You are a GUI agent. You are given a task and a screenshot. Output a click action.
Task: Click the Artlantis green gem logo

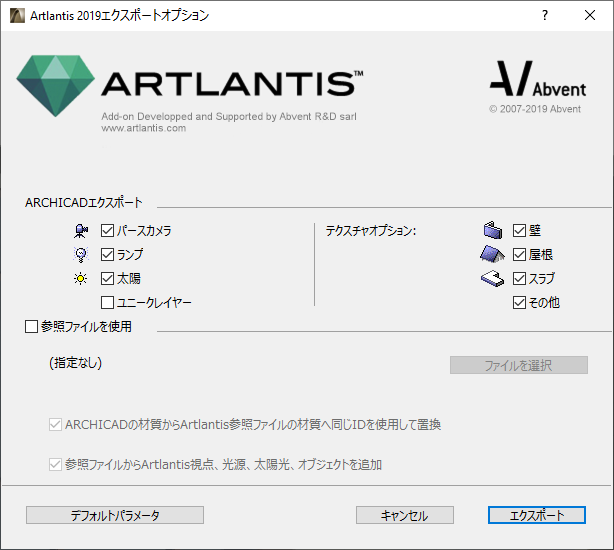(x=56, y=86)
